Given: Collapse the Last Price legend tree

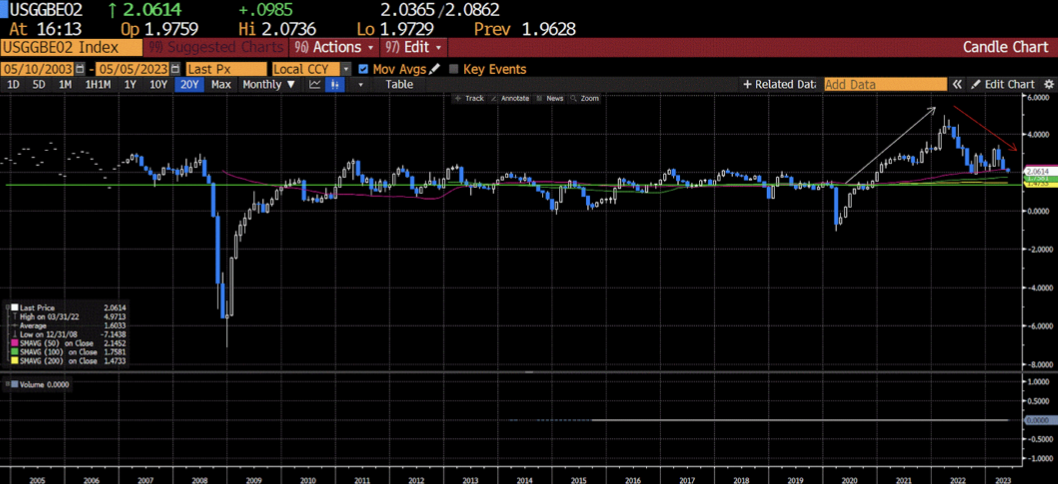Looking at the screenshot, I should pyautogui.click(x=7, y=306).
